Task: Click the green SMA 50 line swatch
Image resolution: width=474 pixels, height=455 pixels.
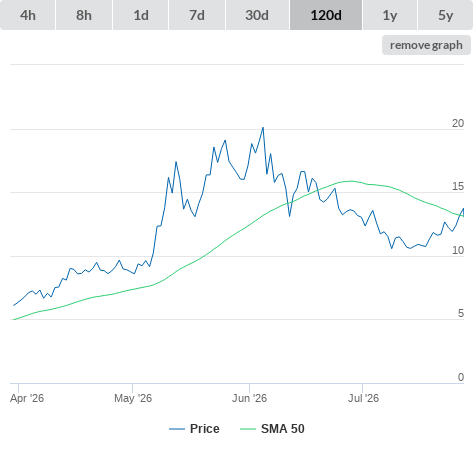Action: tap(248, 429)
